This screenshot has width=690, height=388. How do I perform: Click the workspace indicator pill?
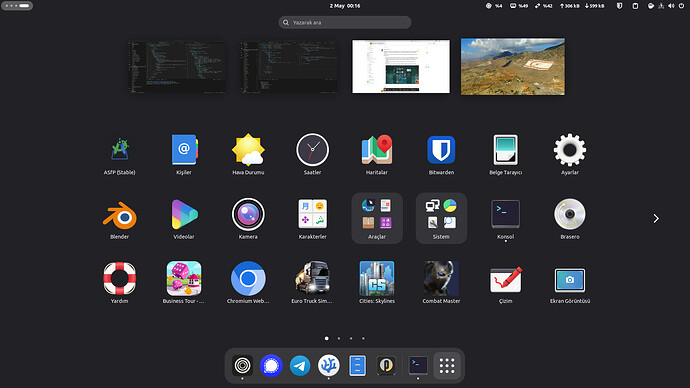(17, 6)
